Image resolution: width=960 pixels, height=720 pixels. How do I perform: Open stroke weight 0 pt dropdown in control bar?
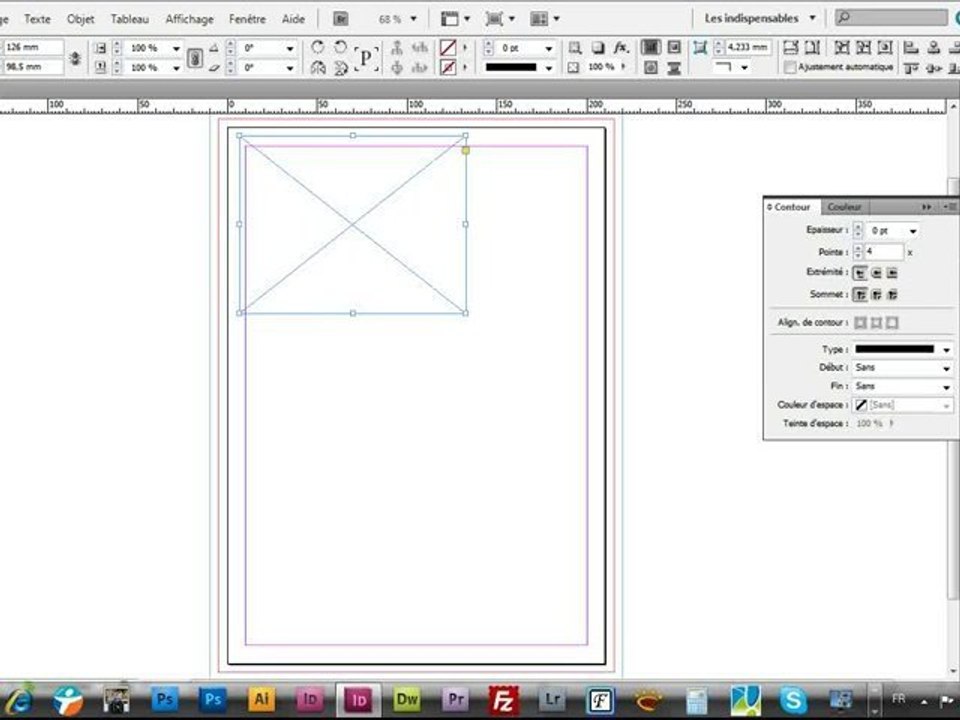pos(549,48)
